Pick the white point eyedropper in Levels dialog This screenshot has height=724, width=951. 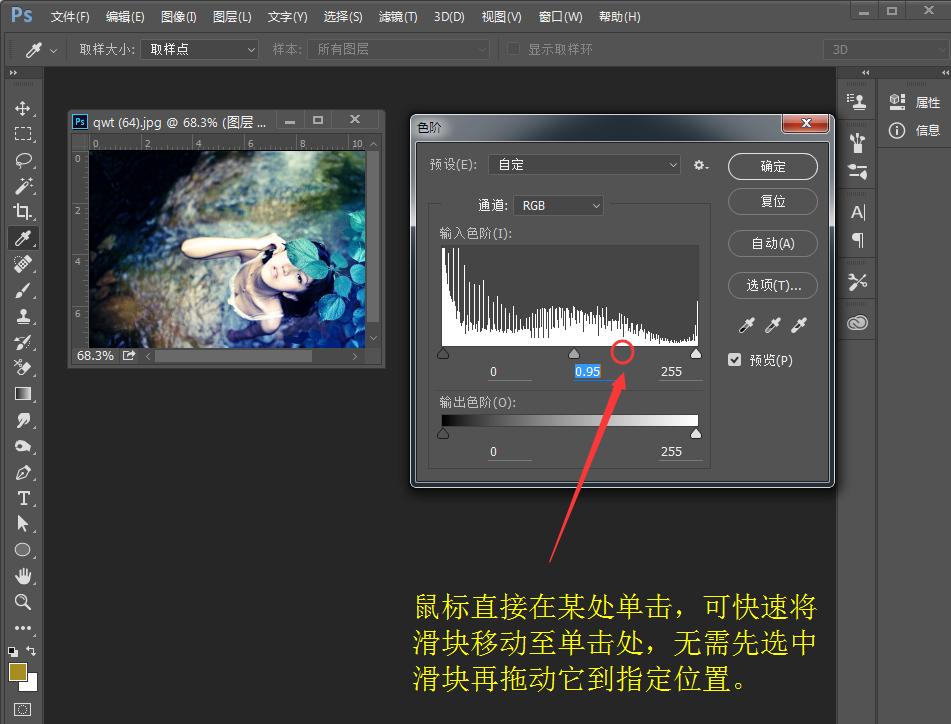pyautogui.click(x=797, y=326)
